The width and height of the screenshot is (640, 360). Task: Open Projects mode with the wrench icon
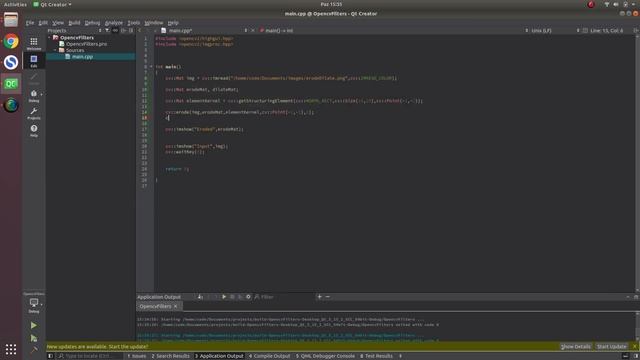point(34,113)
